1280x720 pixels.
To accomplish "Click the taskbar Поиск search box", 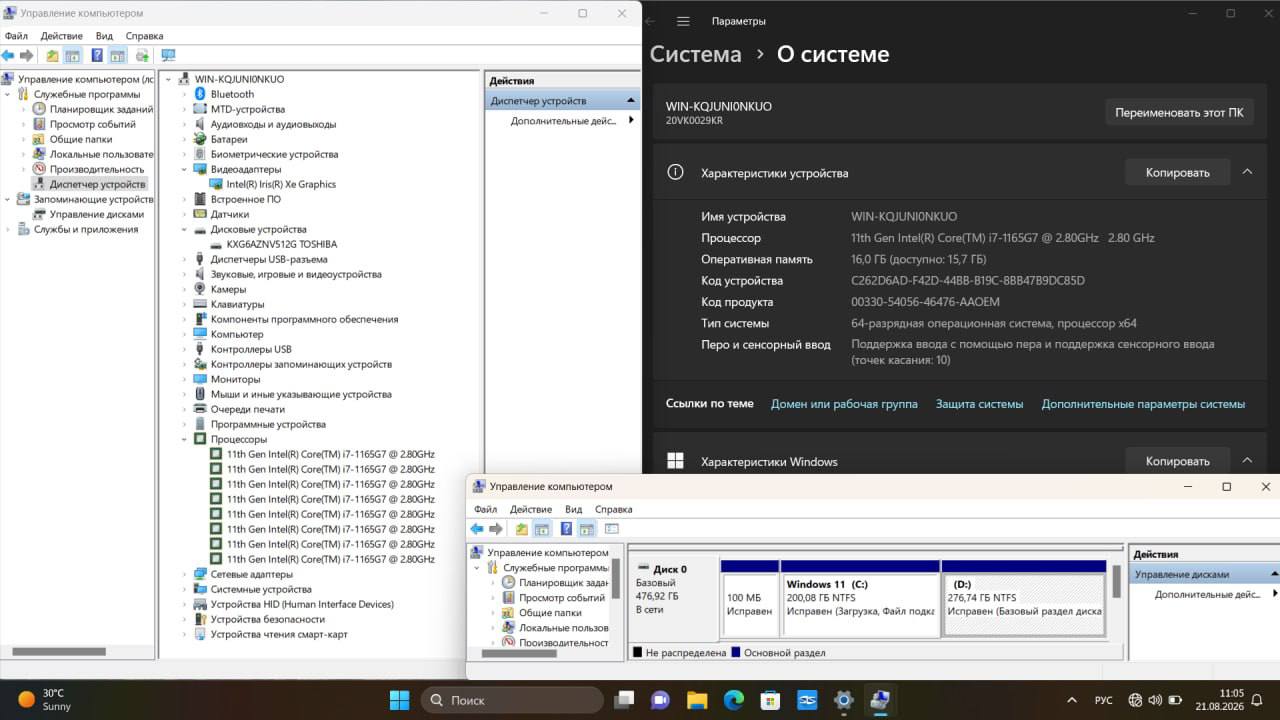I will (511, 700).
